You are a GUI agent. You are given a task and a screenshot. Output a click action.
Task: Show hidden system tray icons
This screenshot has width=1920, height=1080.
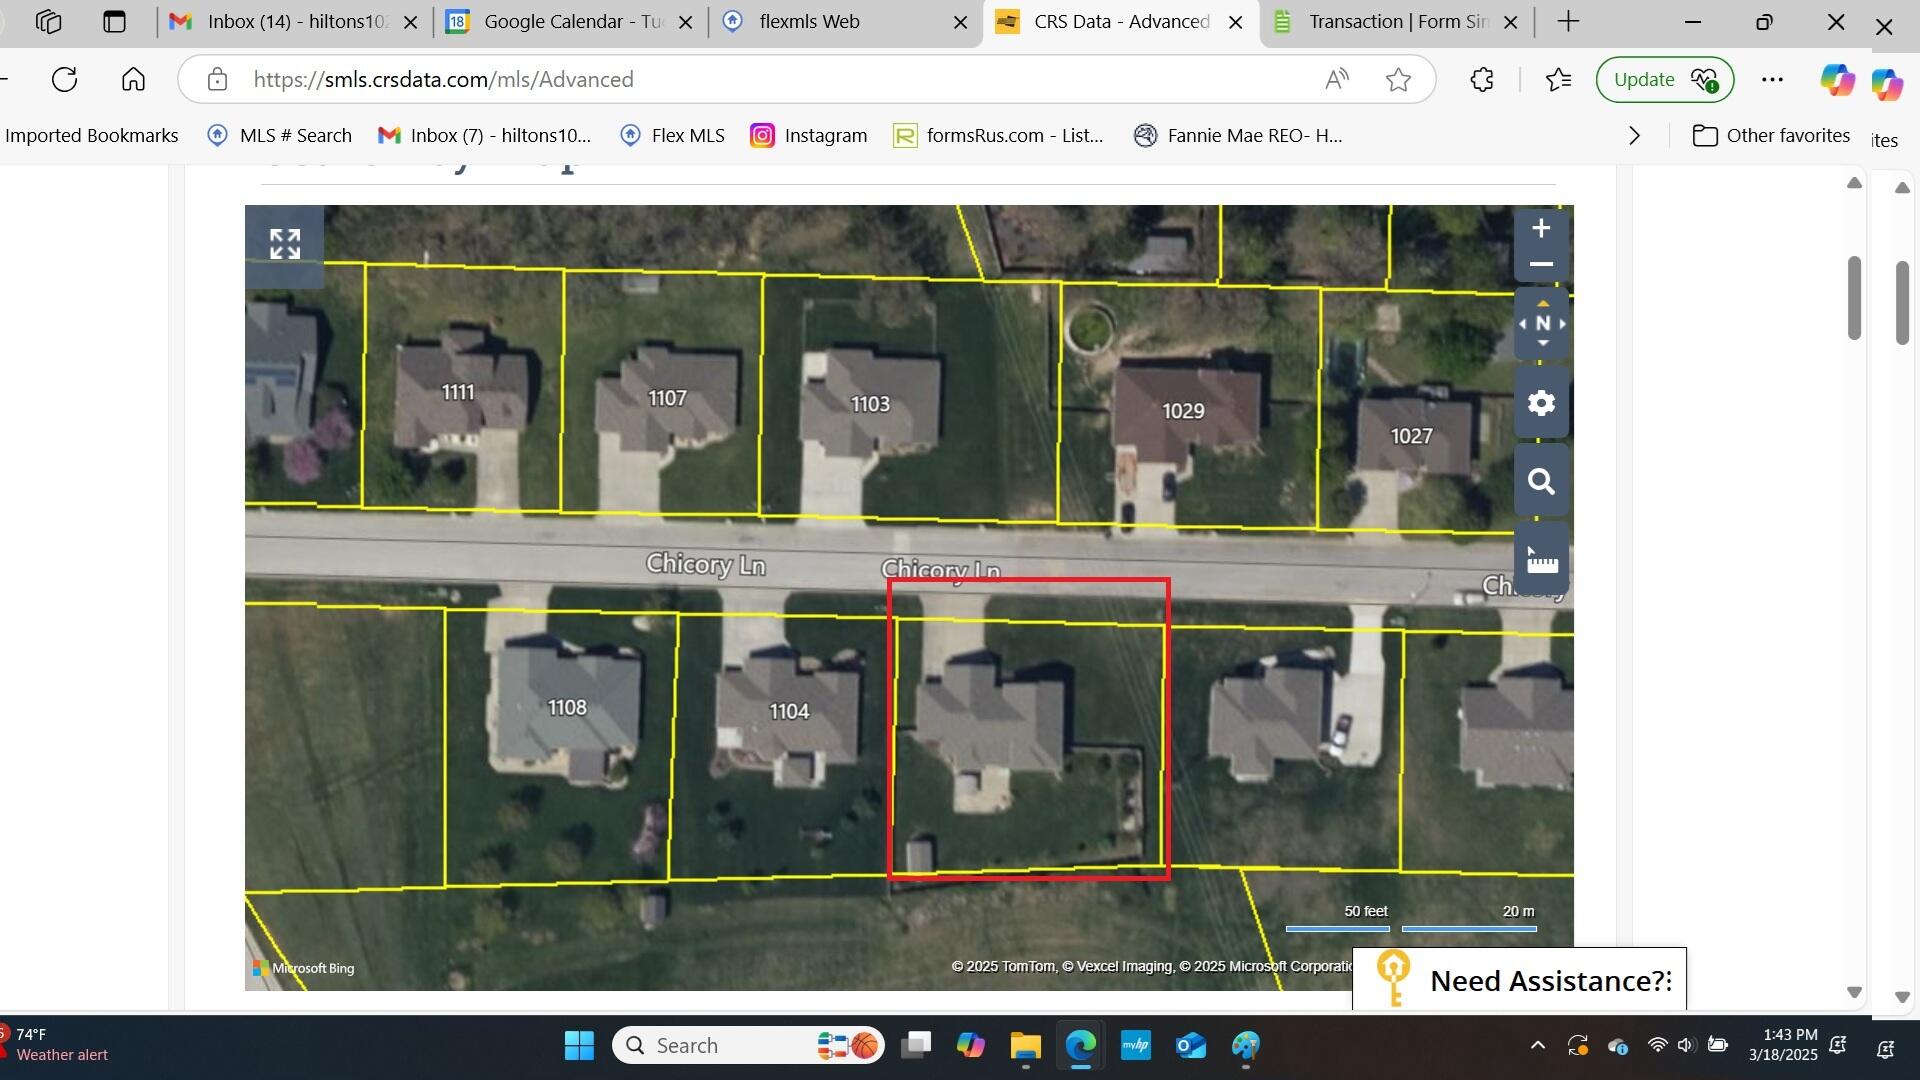pos(1538,1046)
